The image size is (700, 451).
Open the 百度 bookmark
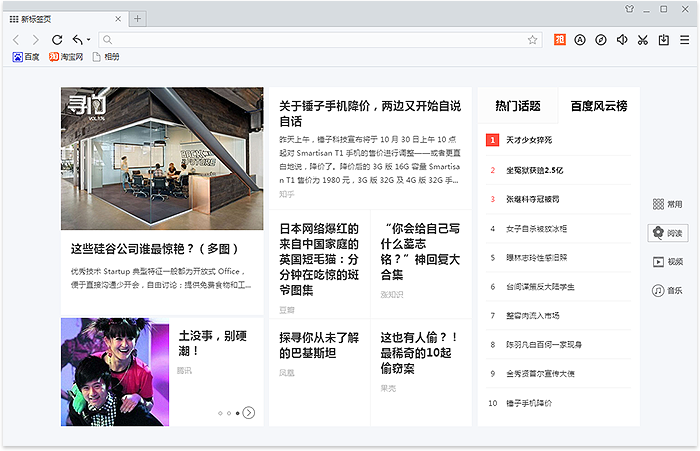click(26, 57)
